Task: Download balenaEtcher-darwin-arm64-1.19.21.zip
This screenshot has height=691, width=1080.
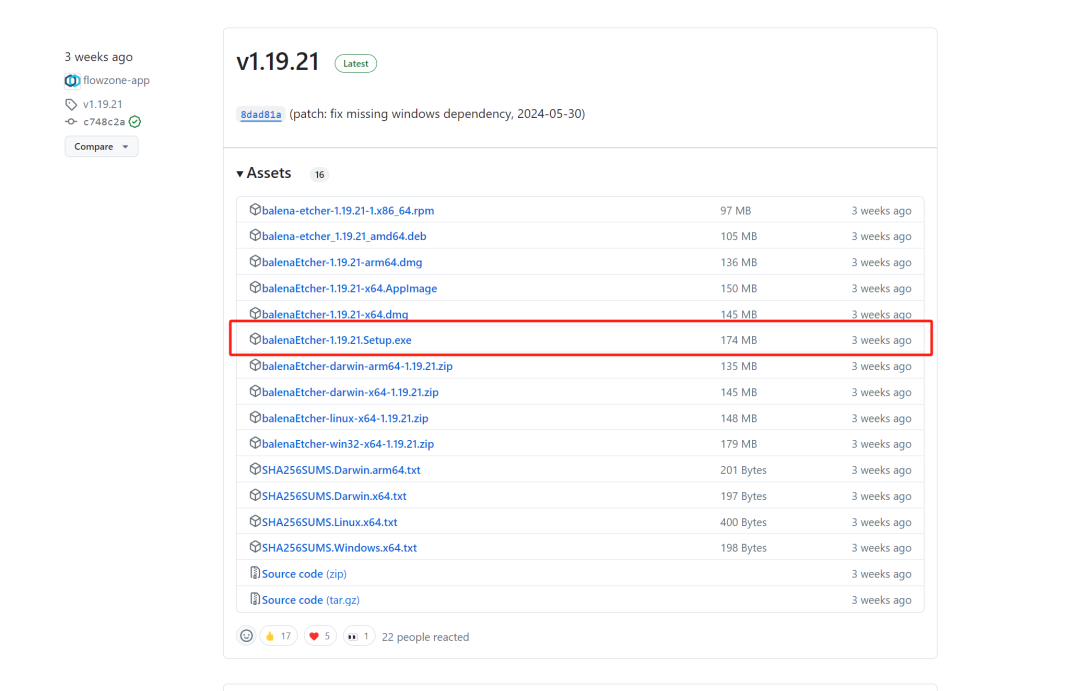Action: pyautogui.click(x=357, y=367)
